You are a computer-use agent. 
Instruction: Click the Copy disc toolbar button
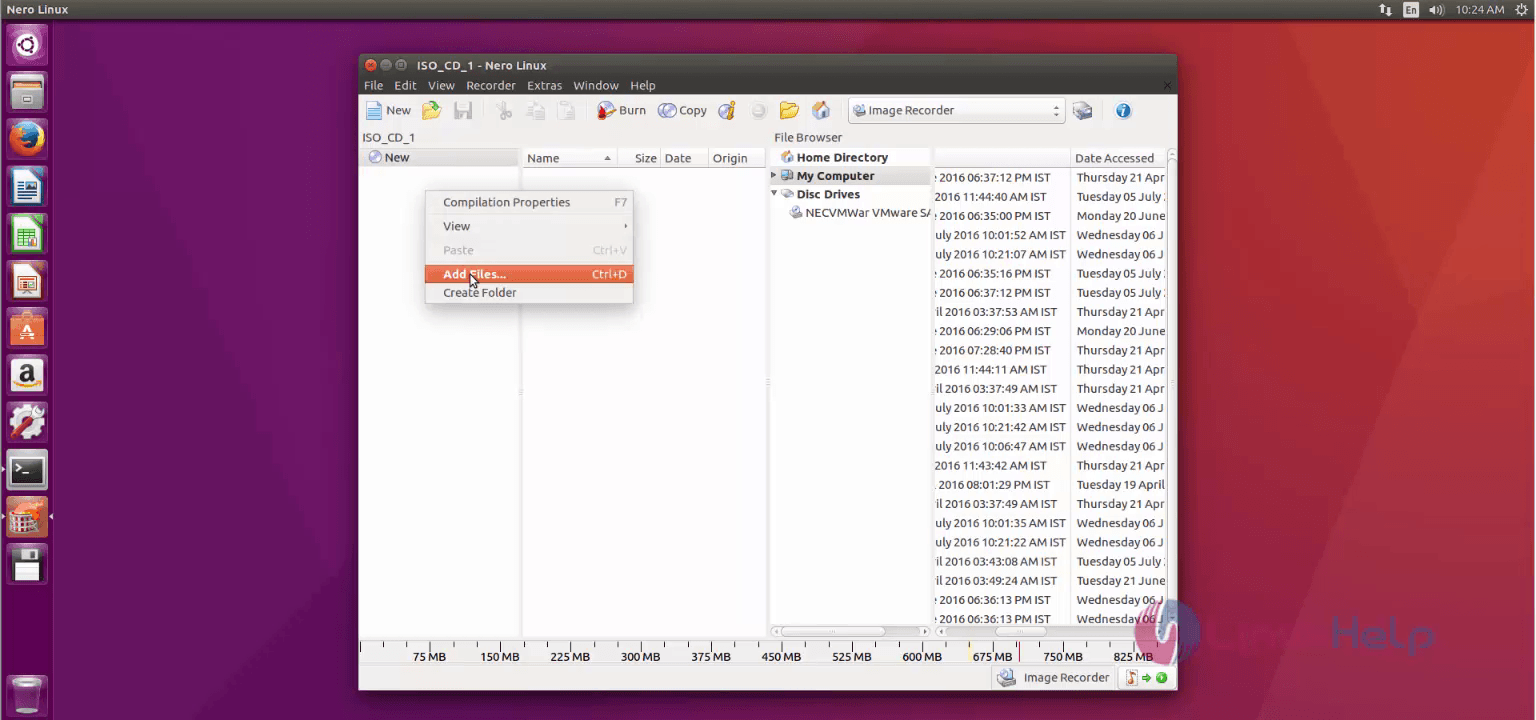click(x=682, y=111)
